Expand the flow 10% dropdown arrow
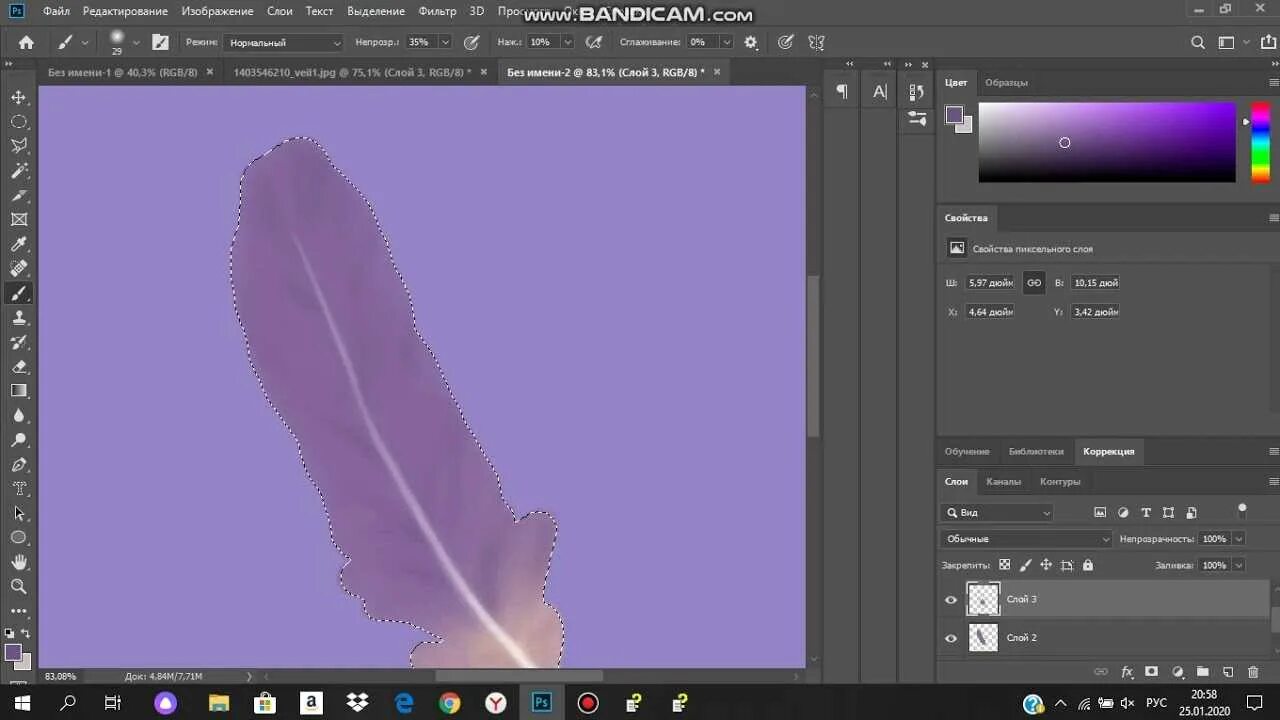 point(567,42)
